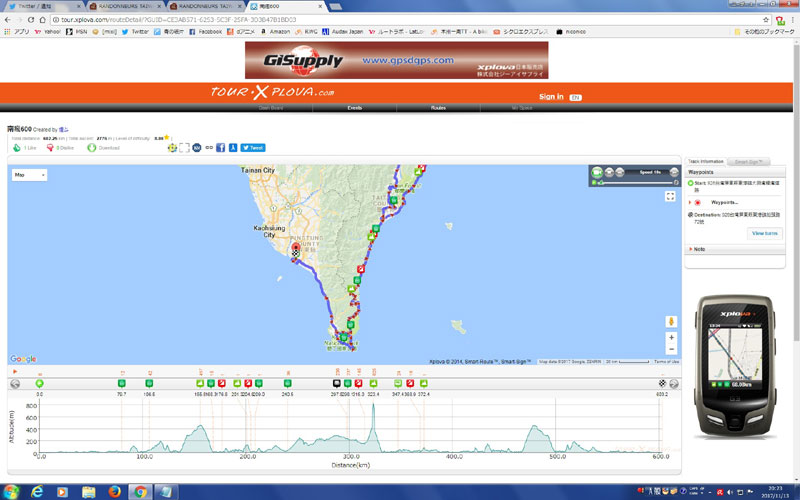Image resolution: width=800 pixels, height=500 pixels.
Task: Share route on Facebook
Action: coord(220,147)
